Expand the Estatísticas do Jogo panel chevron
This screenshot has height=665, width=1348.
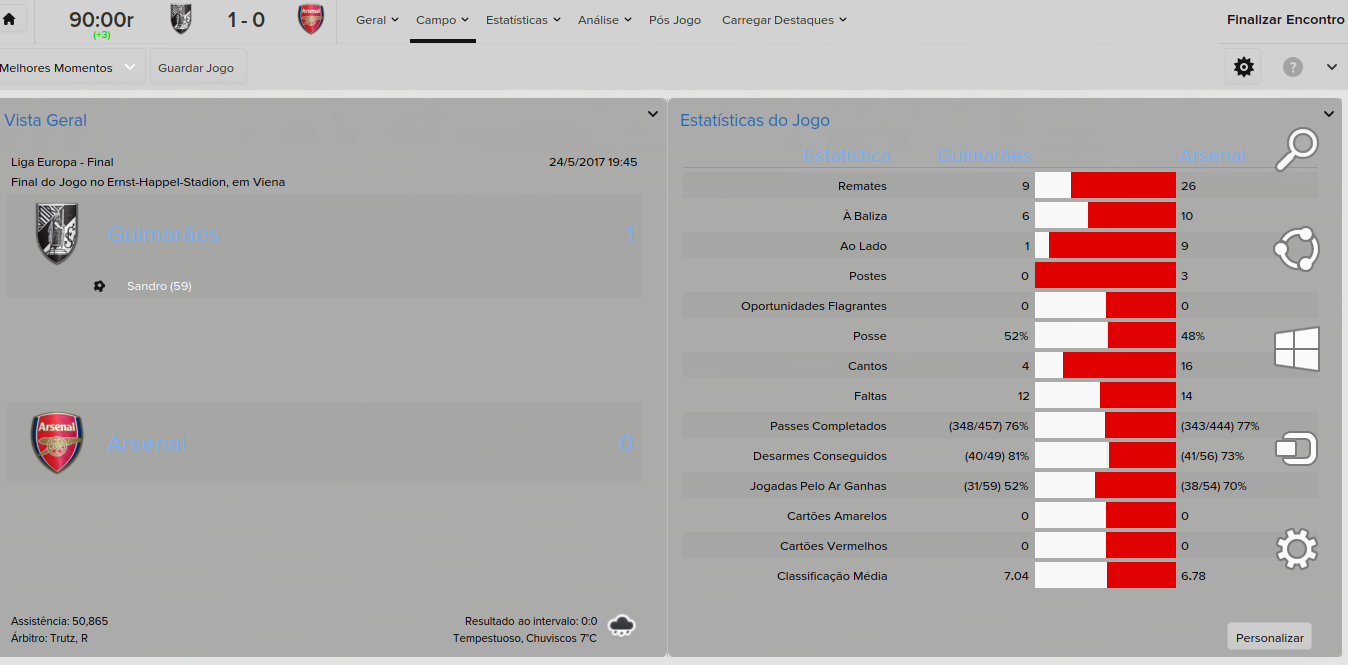tap(1329, 114)
